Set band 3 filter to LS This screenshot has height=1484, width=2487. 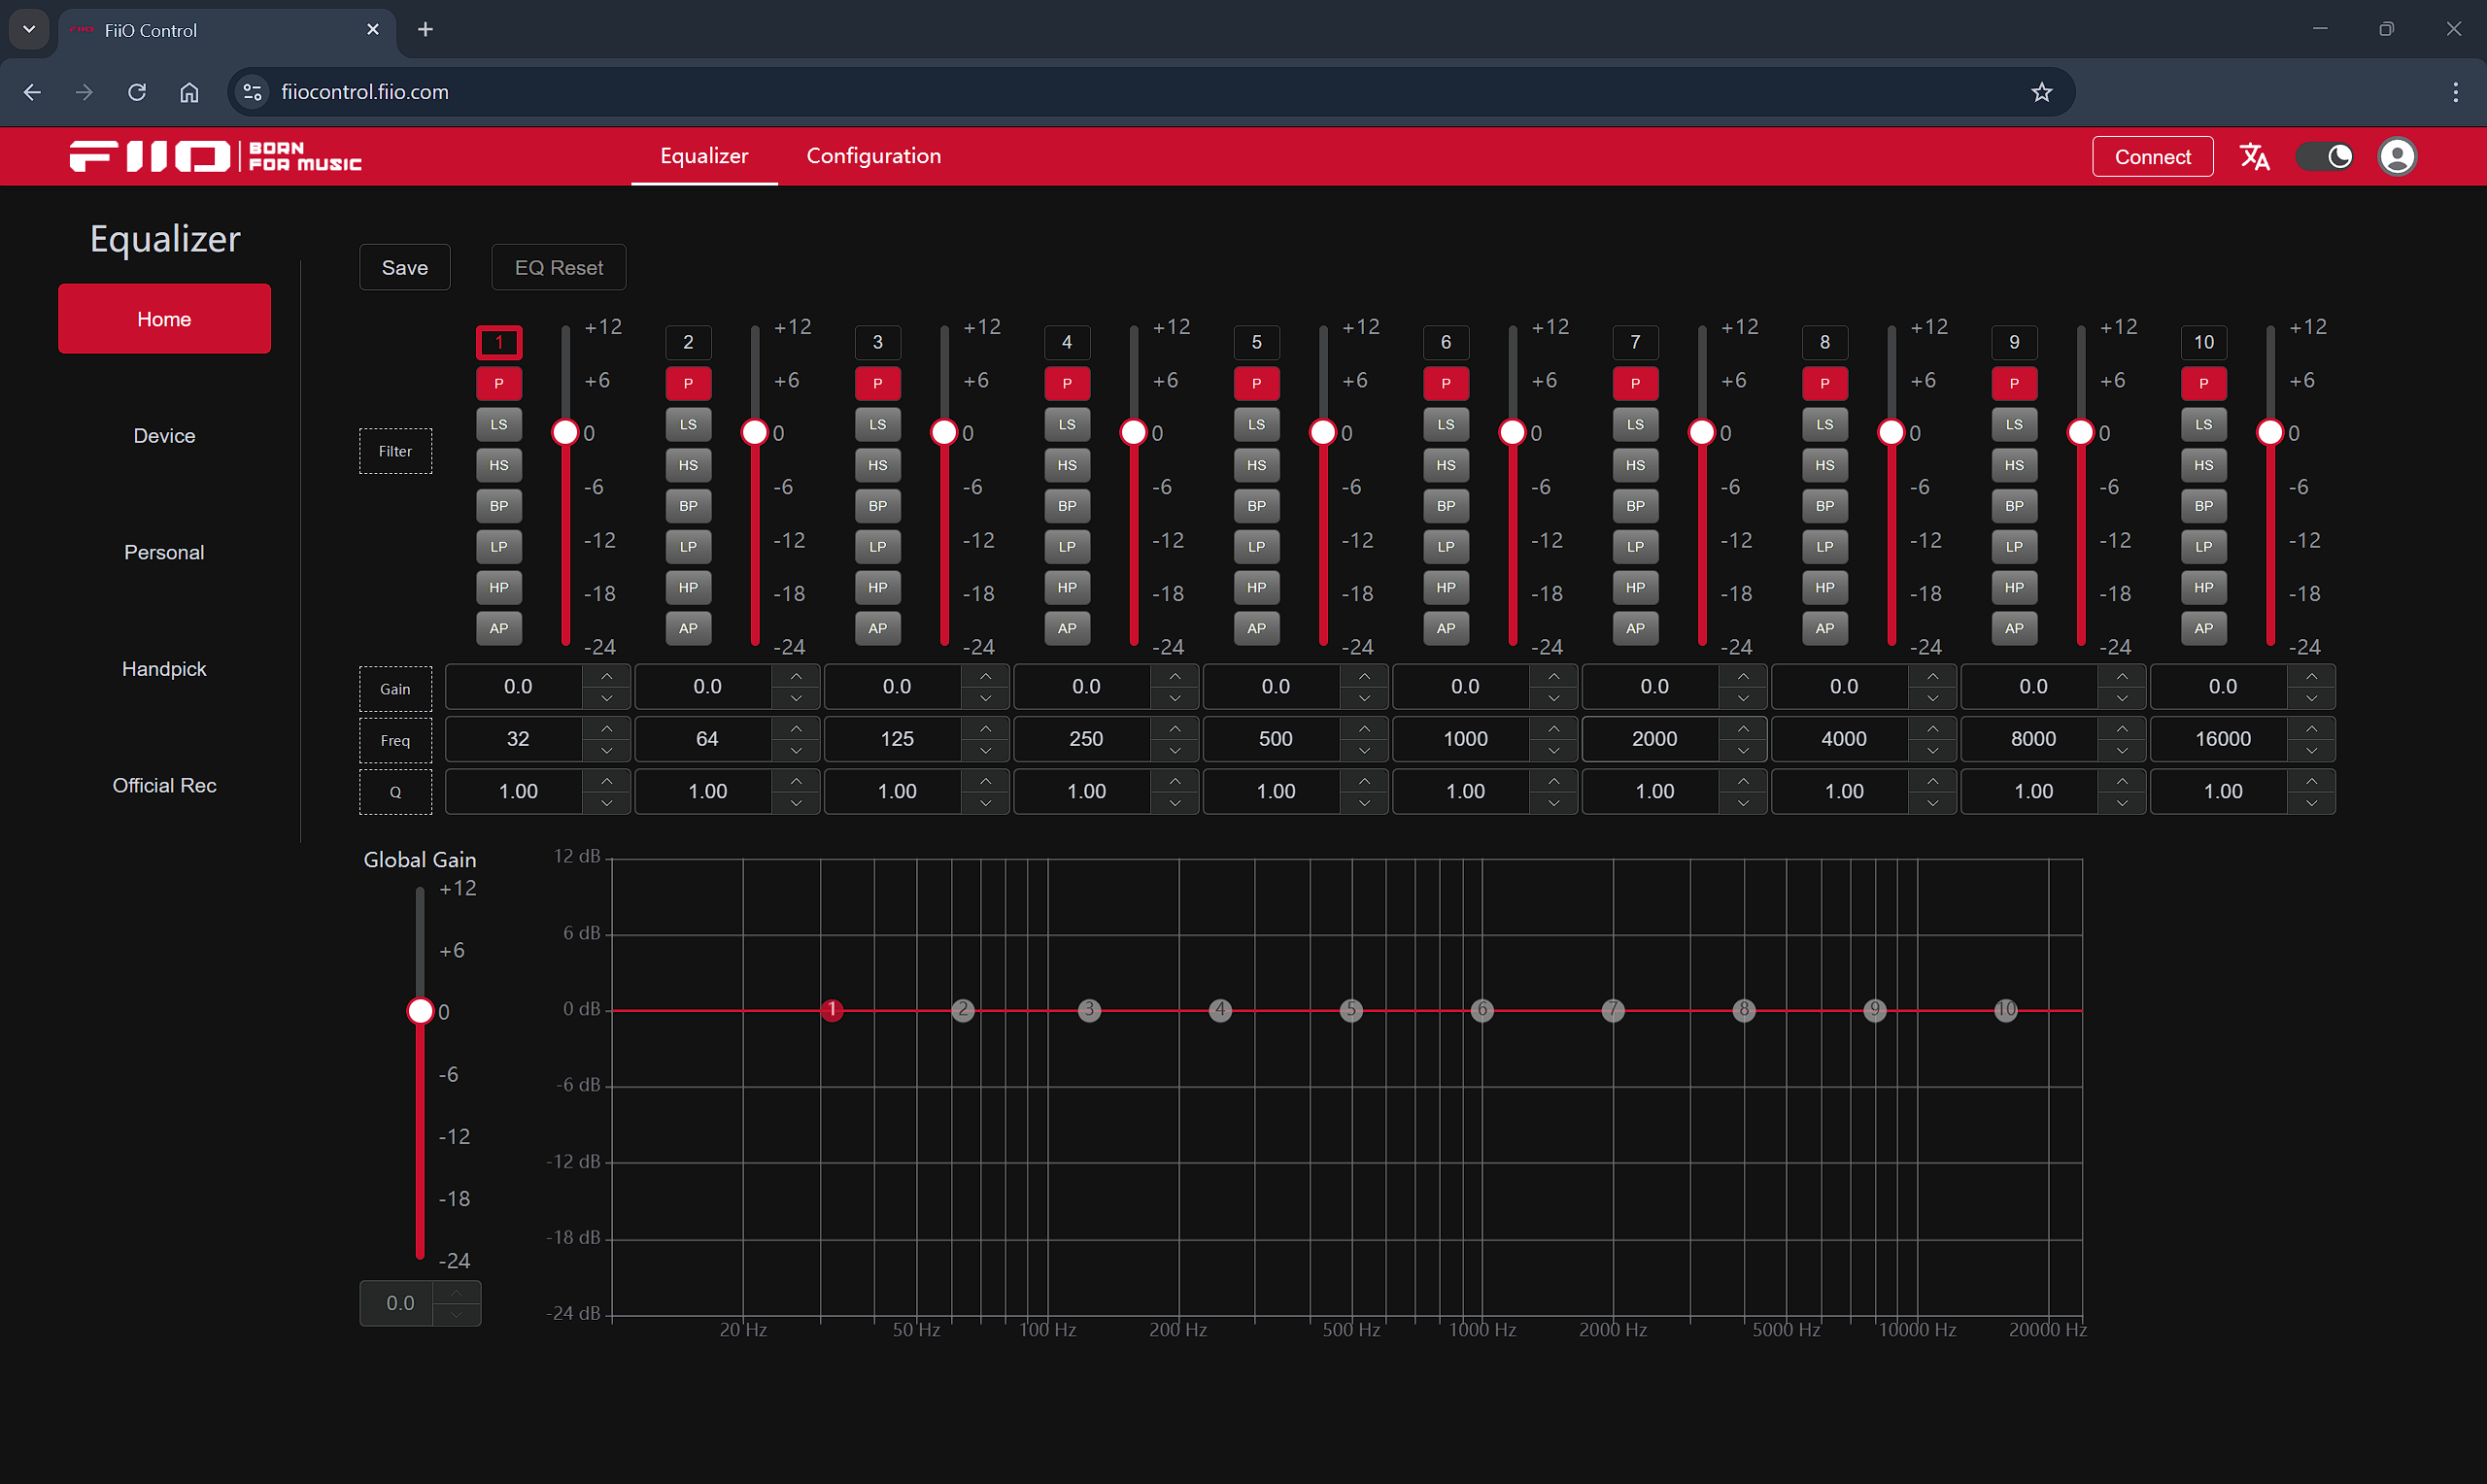click(x=877, y=424)
